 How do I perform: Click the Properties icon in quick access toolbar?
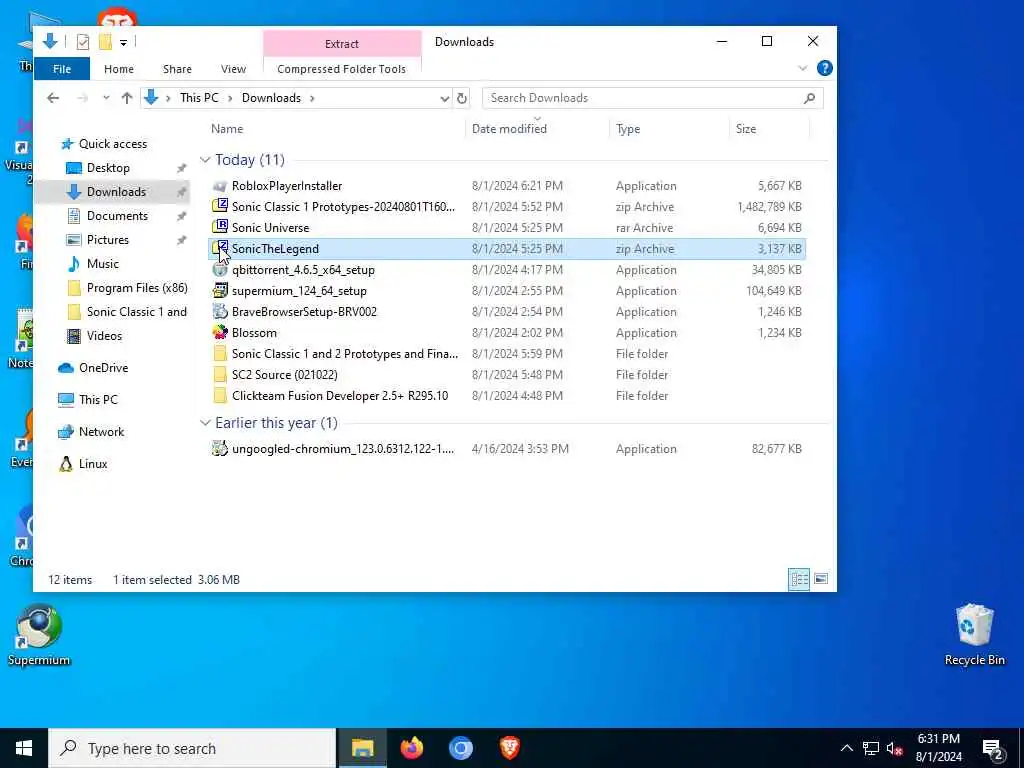coord(82,42)
